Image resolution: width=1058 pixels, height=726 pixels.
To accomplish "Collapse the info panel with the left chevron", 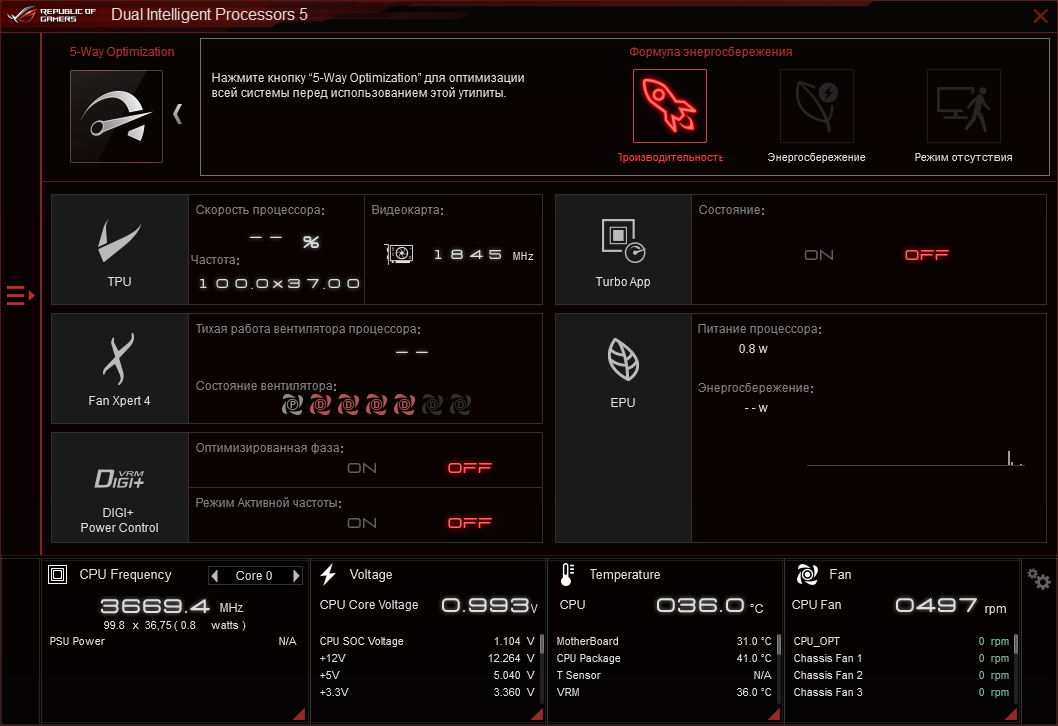I will coord(177,114).
